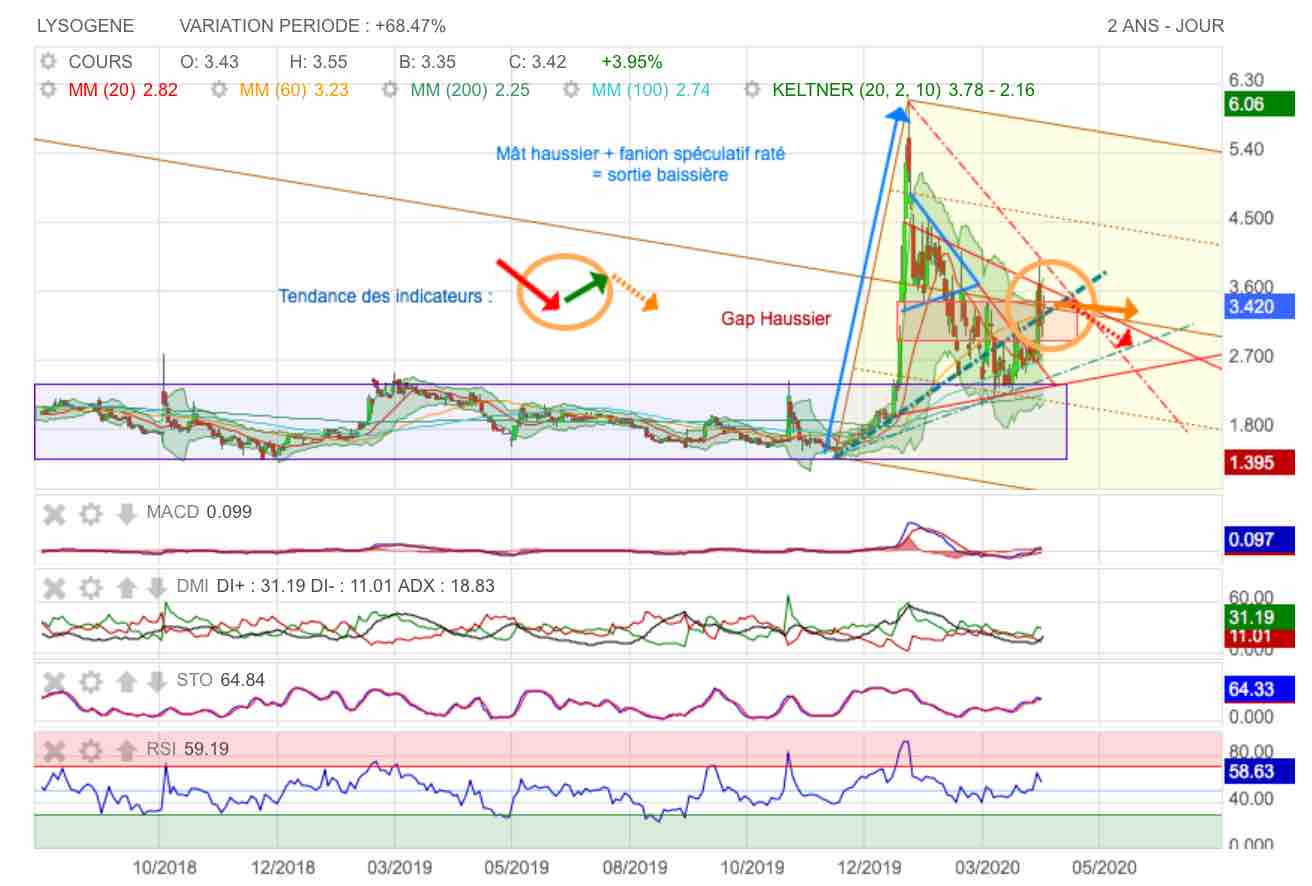Move STO panel up with arrow

click(126, 682)
